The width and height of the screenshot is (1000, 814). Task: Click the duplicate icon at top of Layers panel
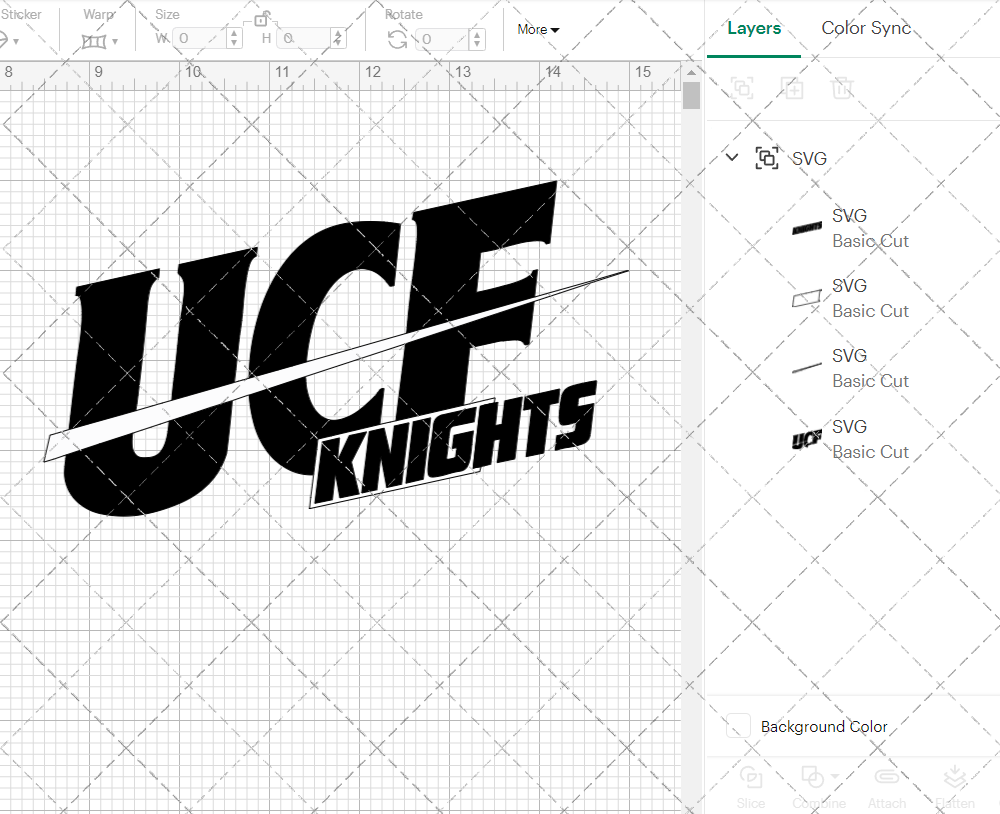pos(792,88)
